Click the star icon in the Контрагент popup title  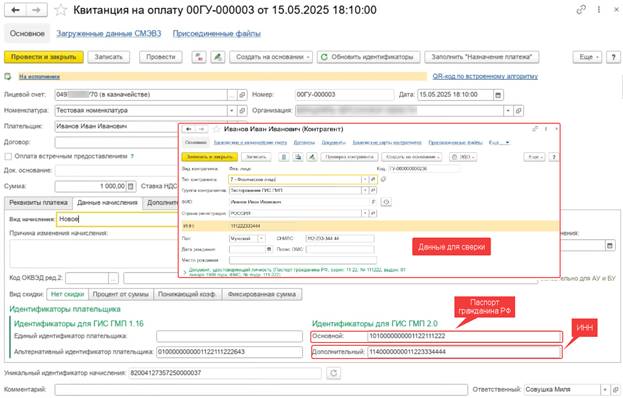pyautogui.click(x=217, y=129)
